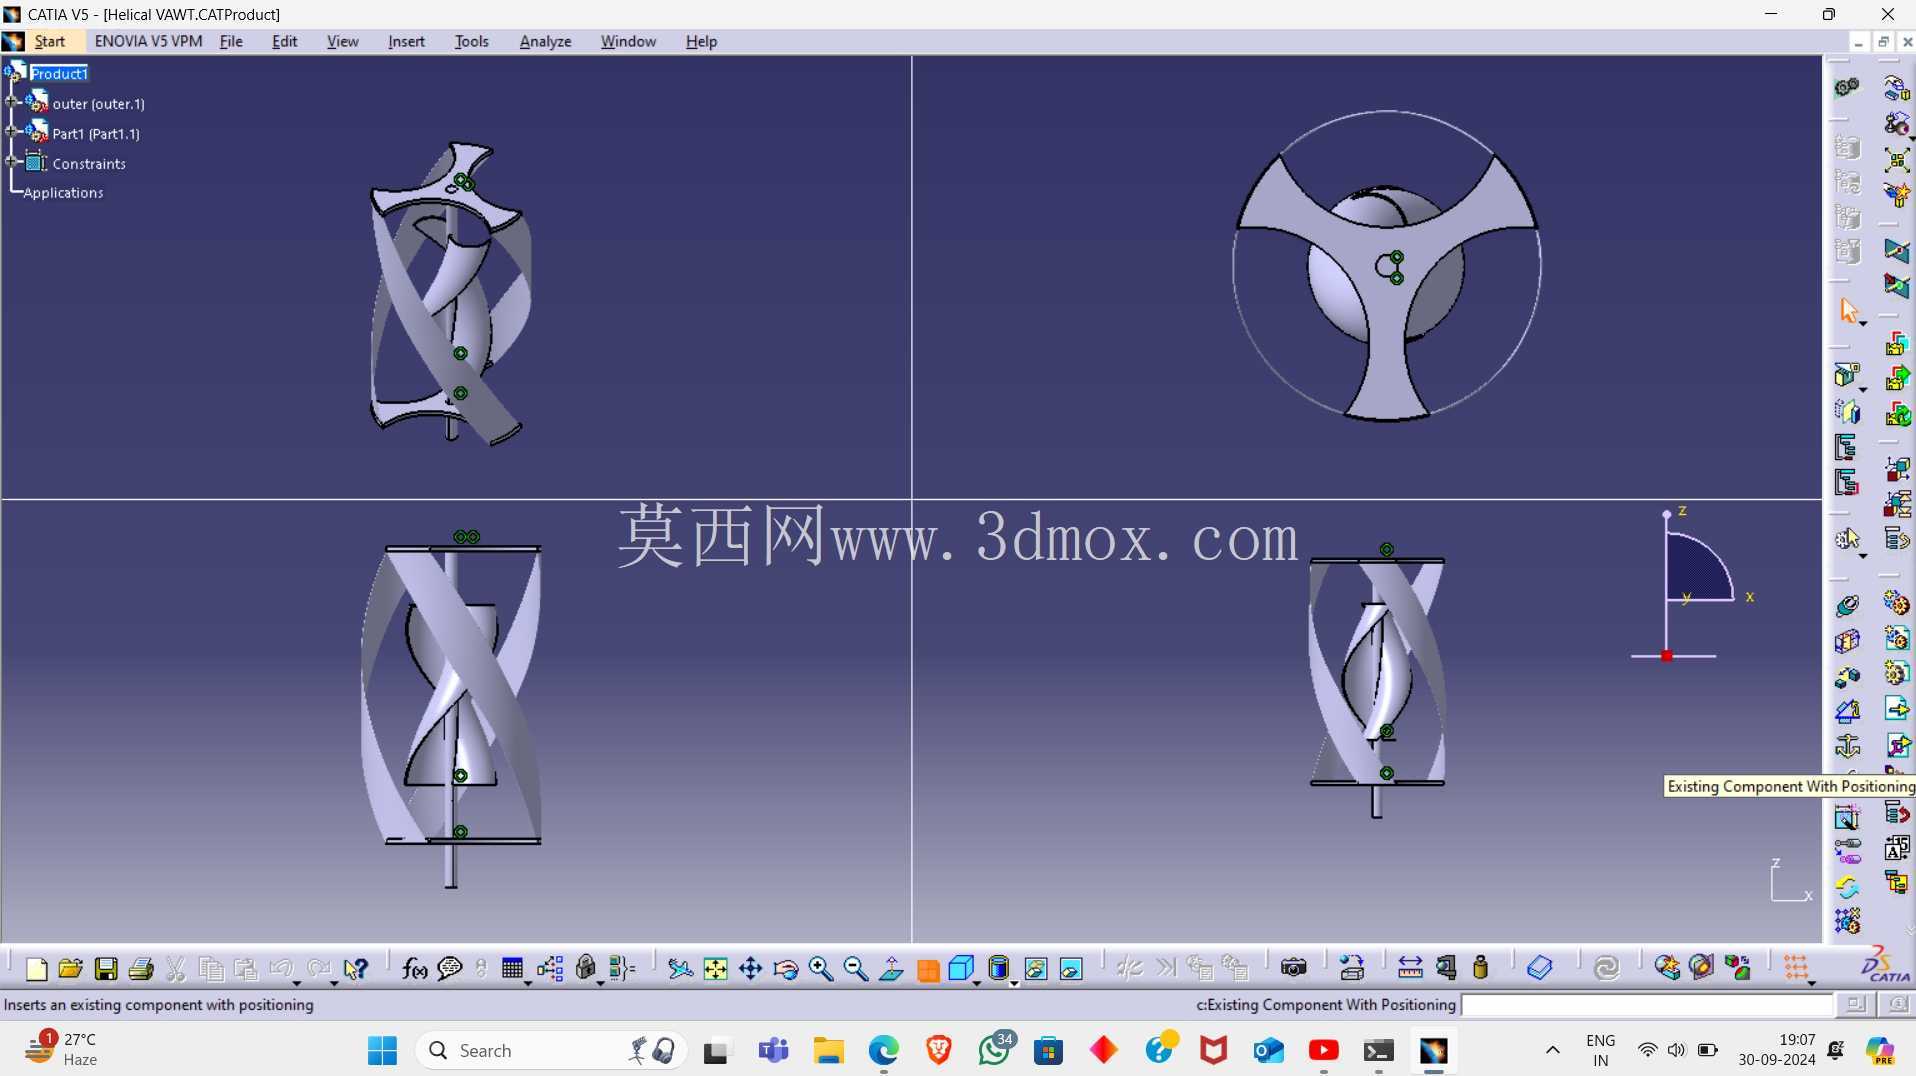Open the Formula f(x) tool
This screenshot has height=1076, width=1916.
tap(414, 968)
